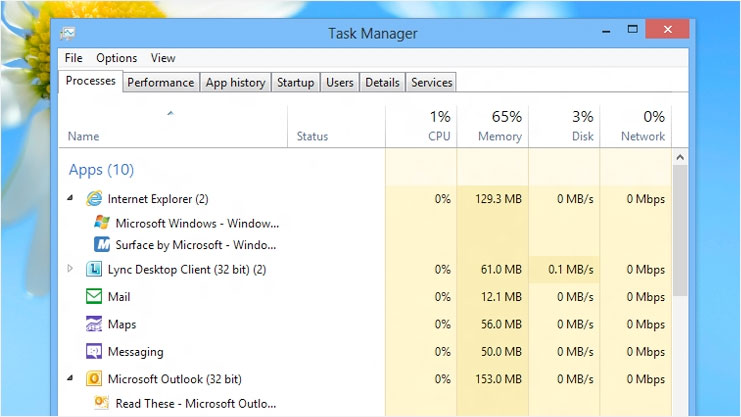Open the Options menu
The width and height of the screenshot is (741, 417).
[x=116, y=58]
